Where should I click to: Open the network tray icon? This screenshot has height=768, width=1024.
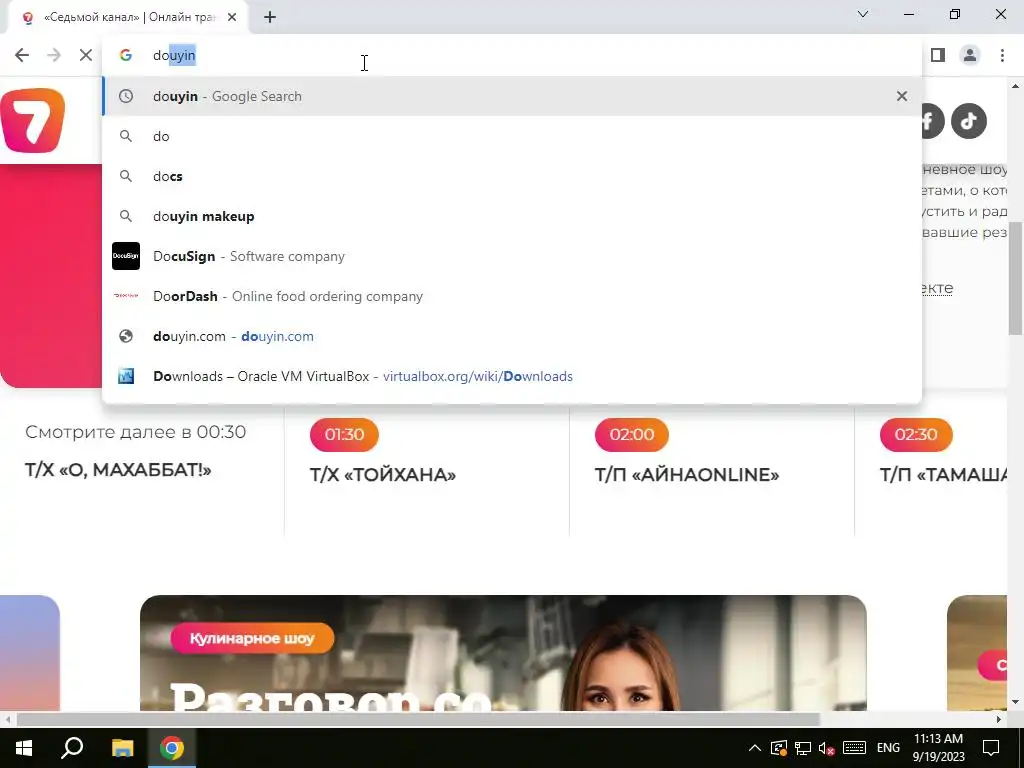803,748
